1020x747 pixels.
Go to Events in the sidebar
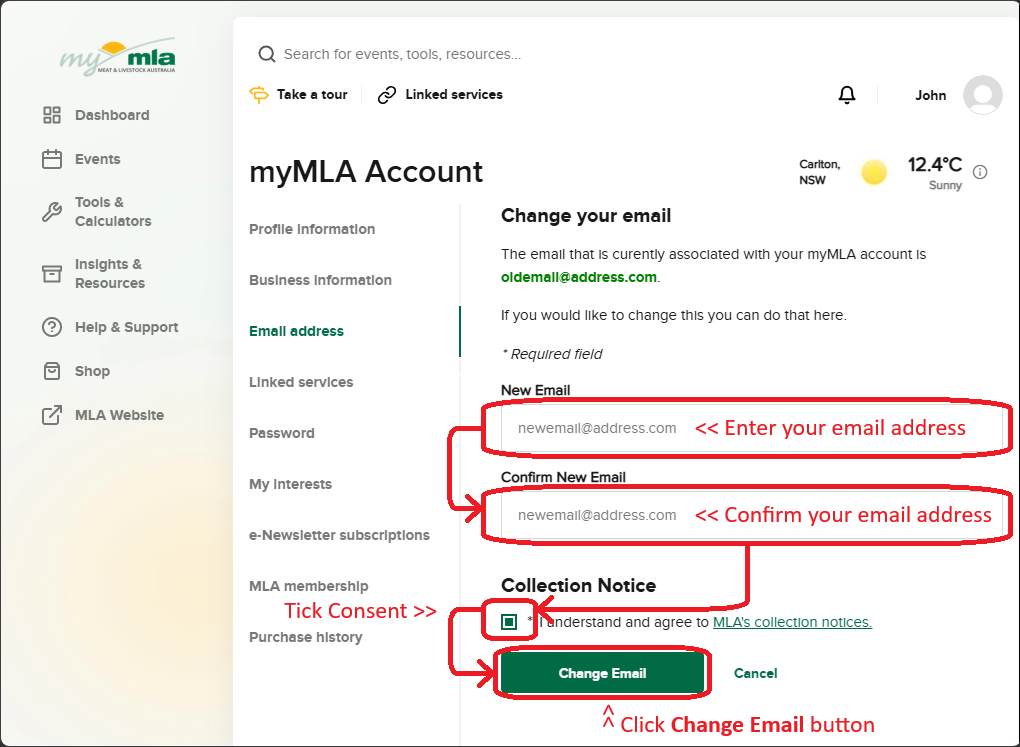click(x=98, y=159)
